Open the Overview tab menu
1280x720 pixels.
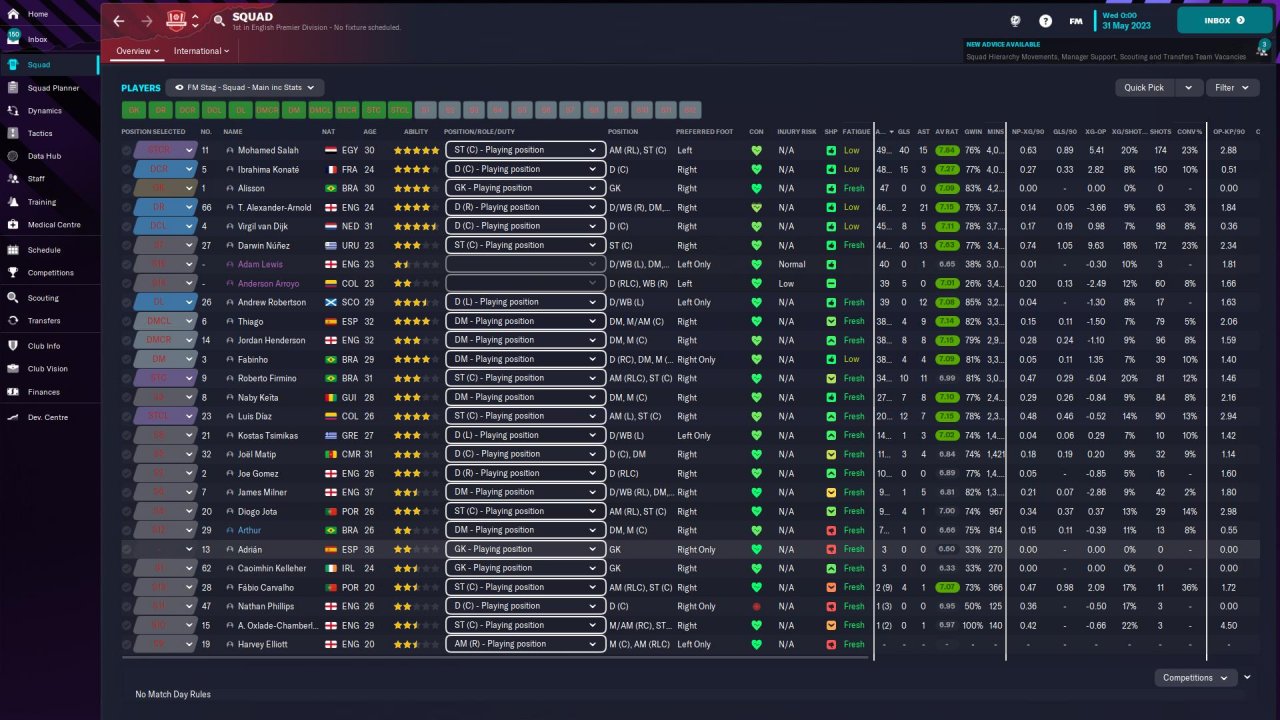[137, 51]
